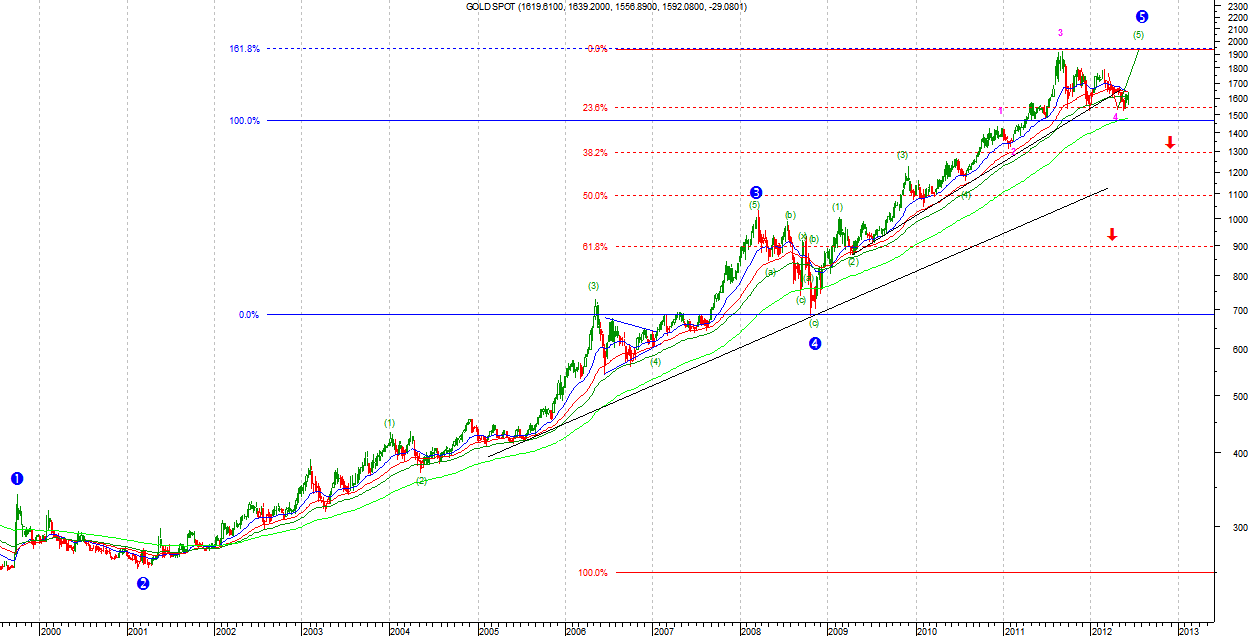Click the 2008 year label on the time axis
Viewport: 1250px width, 636px height.
tap(750, 631)
